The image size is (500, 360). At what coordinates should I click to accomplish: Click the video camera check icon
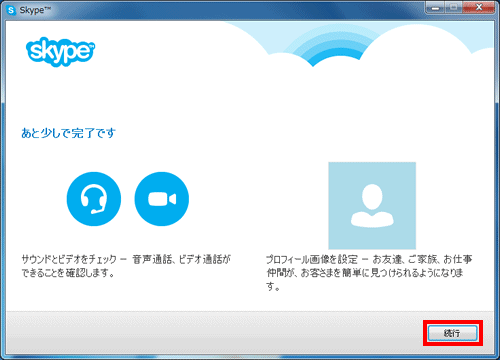coord(162,199)
